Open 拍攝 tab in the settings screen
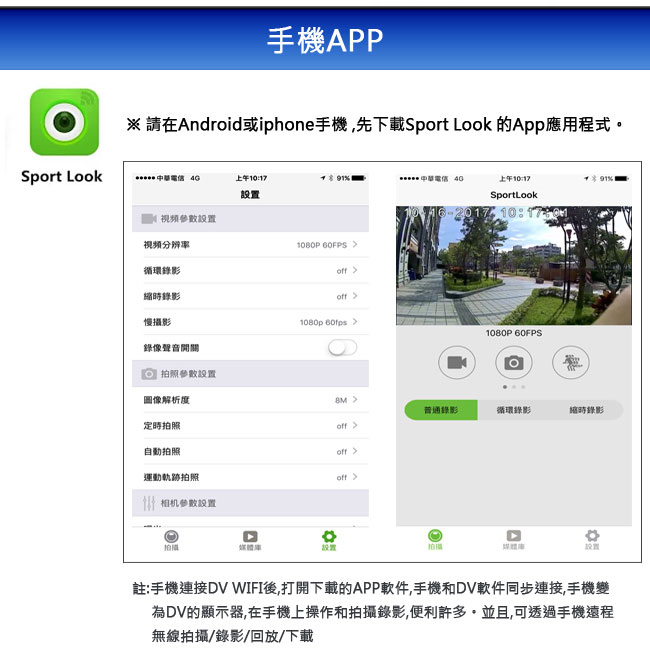Viewport: 650px width, 663px height. point(171,540)
